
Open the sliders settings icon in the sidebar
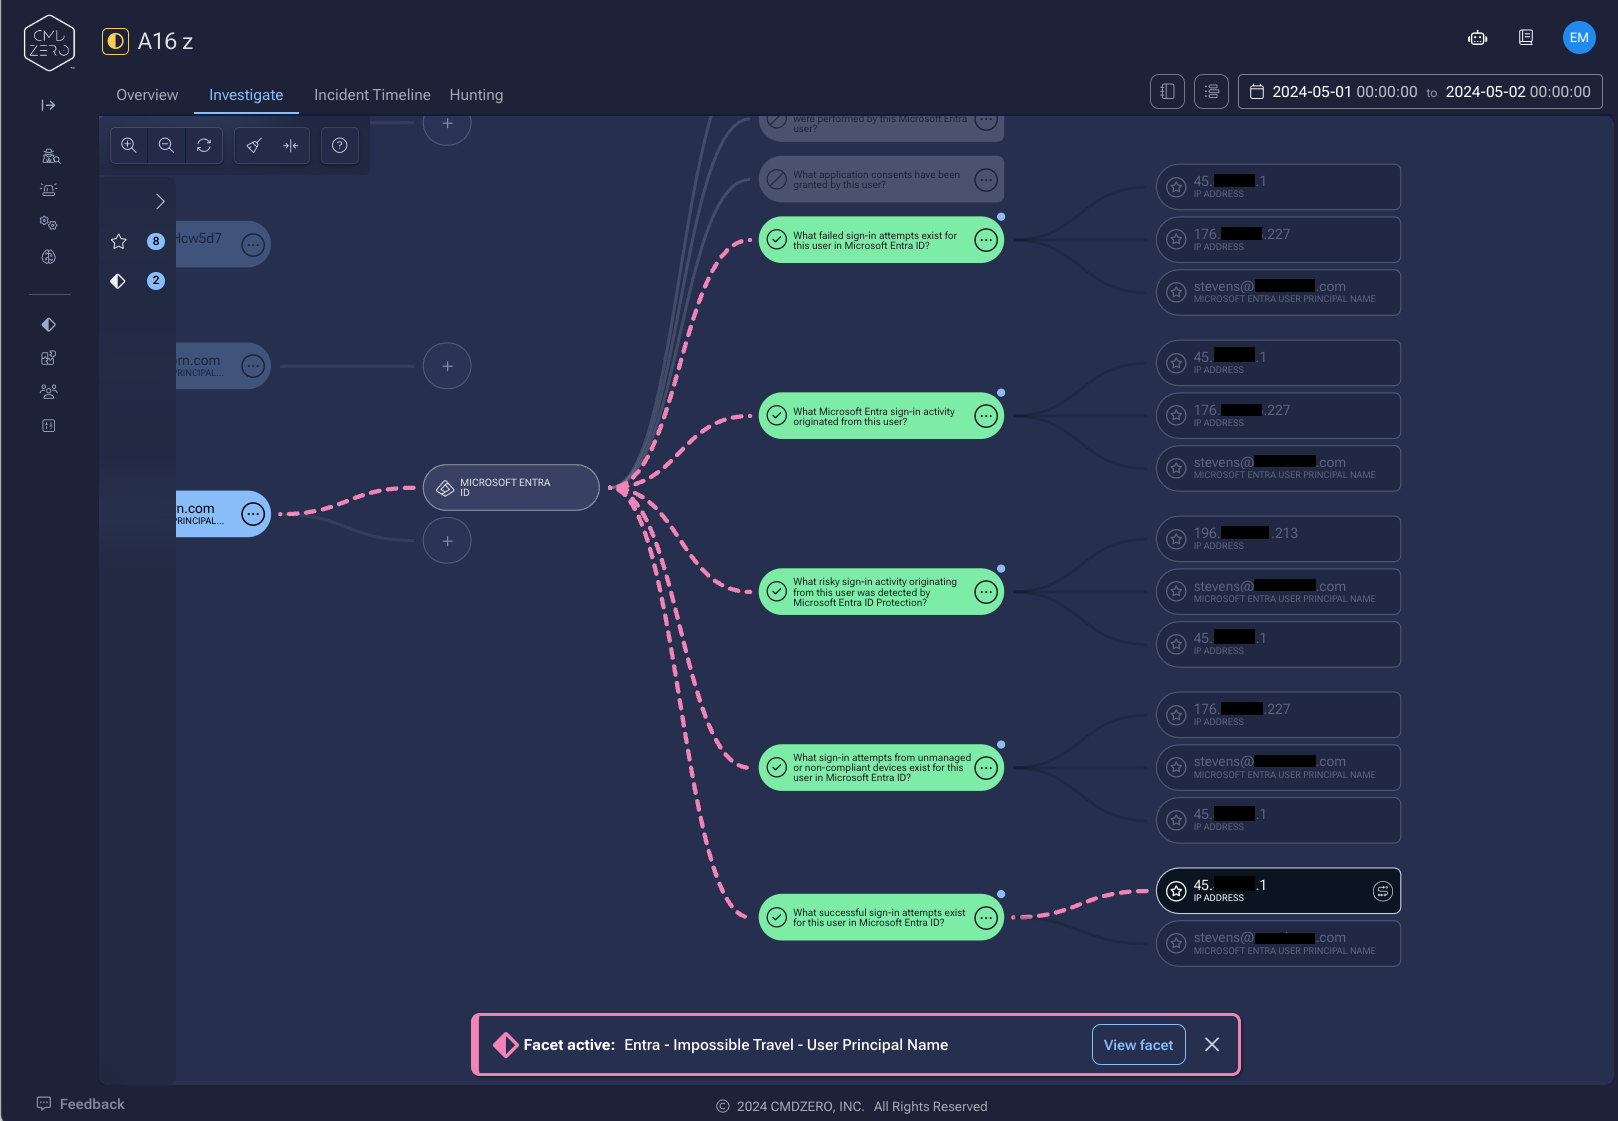click(48, 425)
